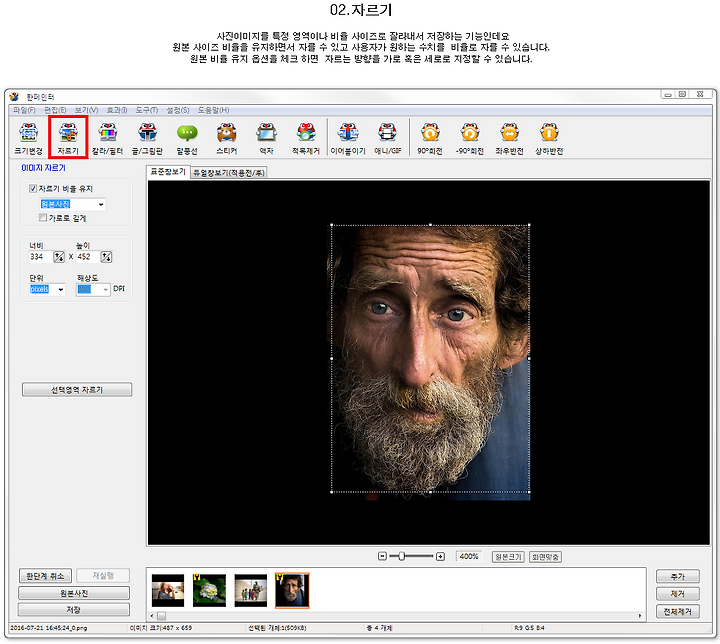Image resolution: width=720 pixels, height=644 pixels.
Task: Click the 저장 save button
Action: [x=74, y=610]
